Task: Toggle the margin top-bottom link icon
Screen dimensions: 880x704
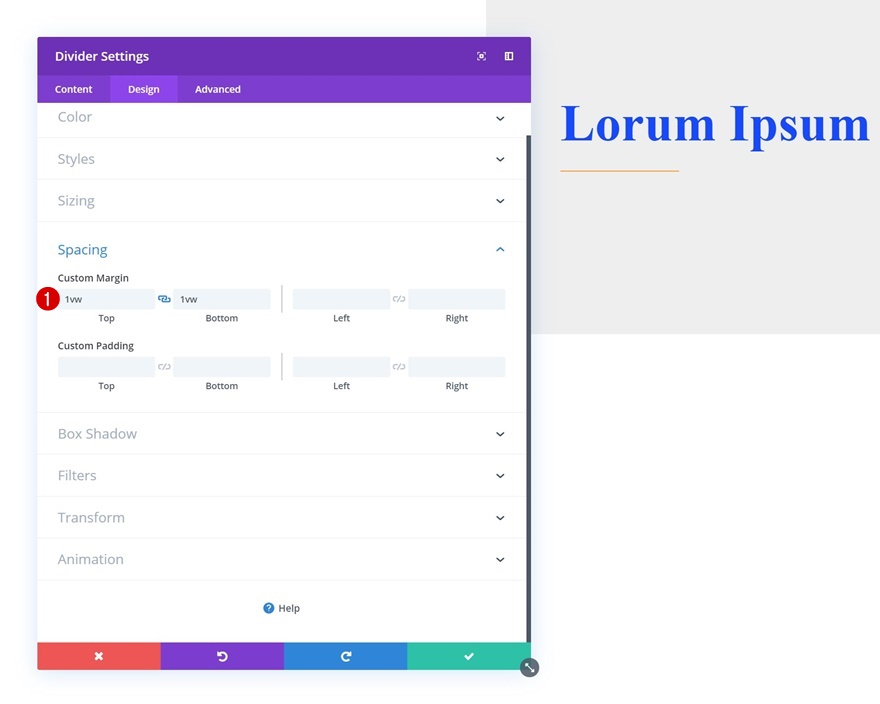Action: coord(164,299)
